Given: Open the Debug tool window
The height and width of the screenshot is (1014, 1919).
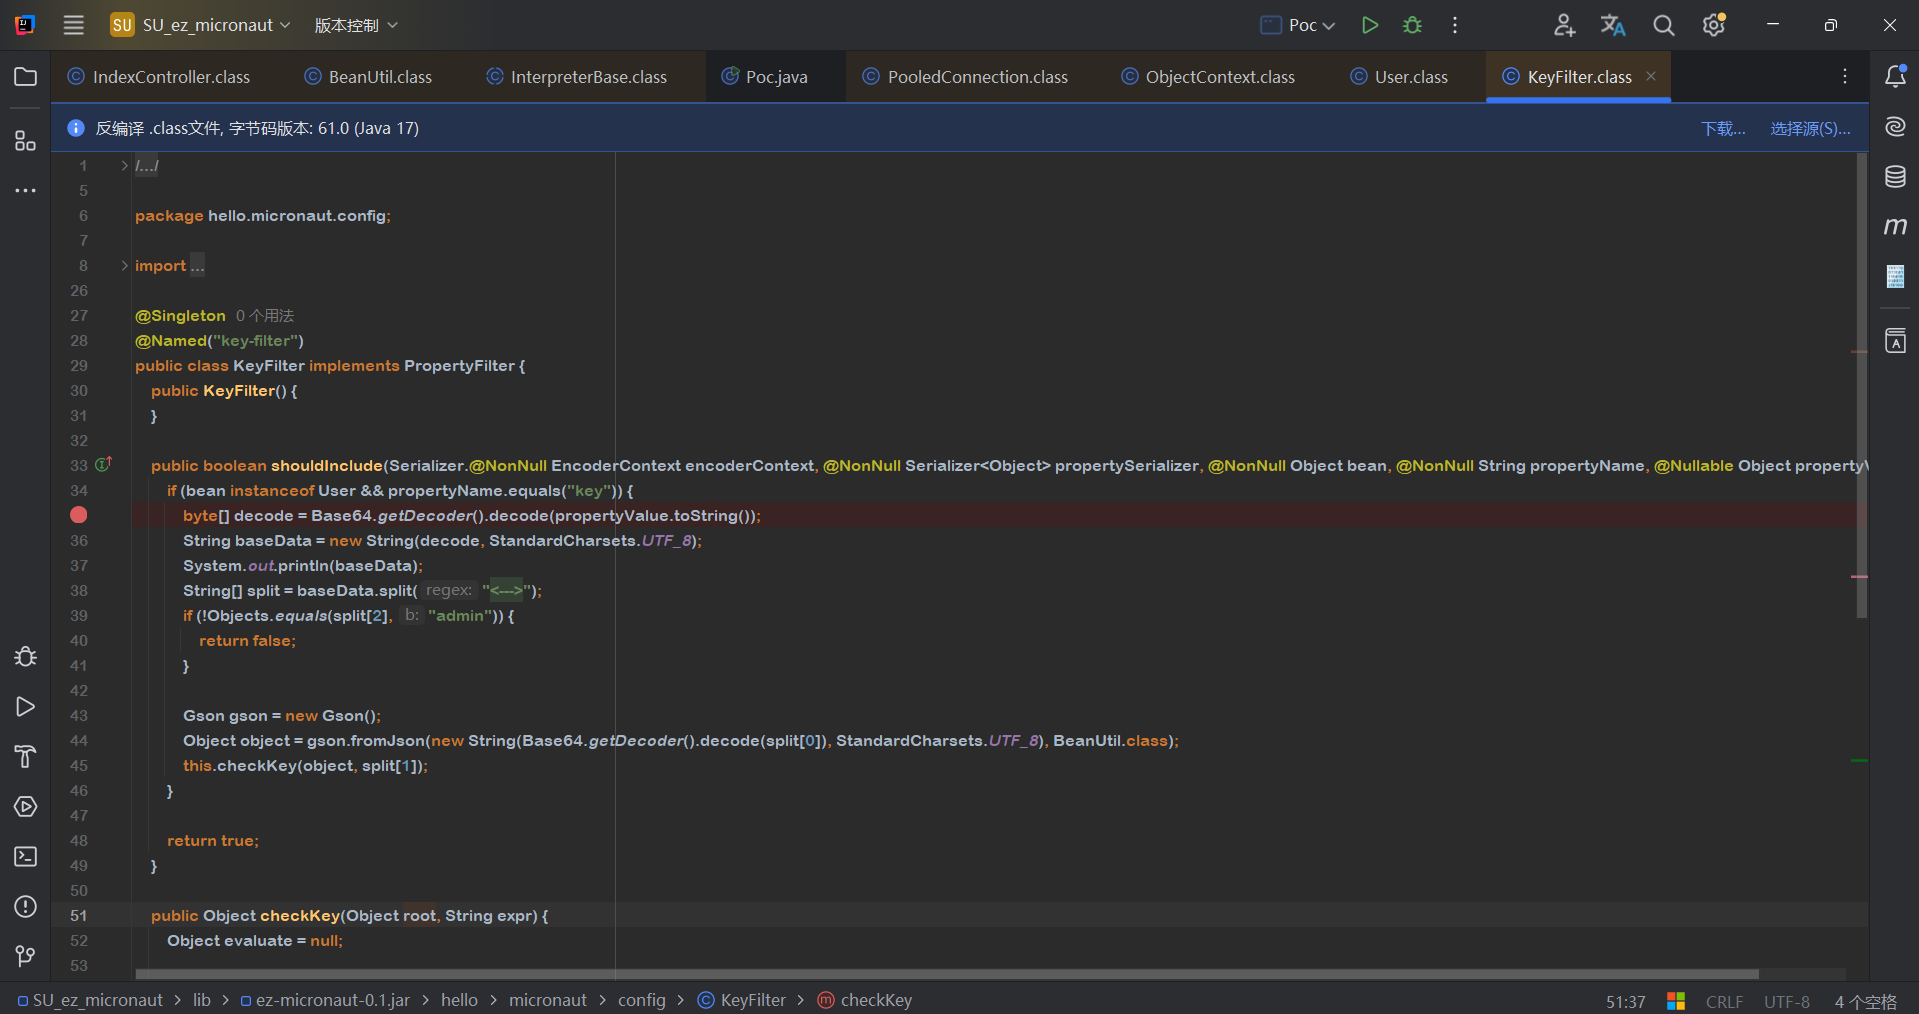Looking at the screenshot, I should (x=26, y=657).
